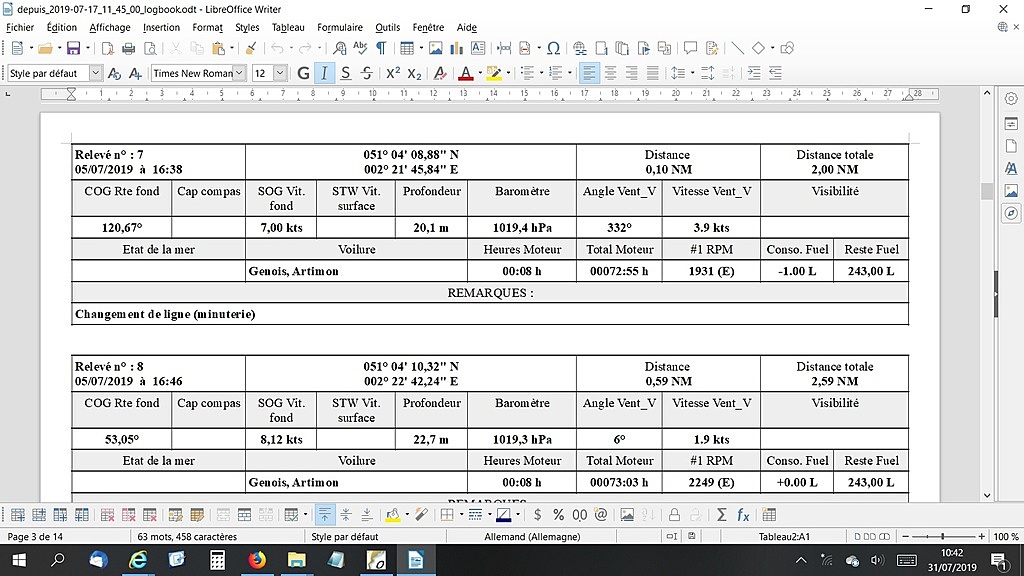Open the Fichier menu

coord(20,27)
